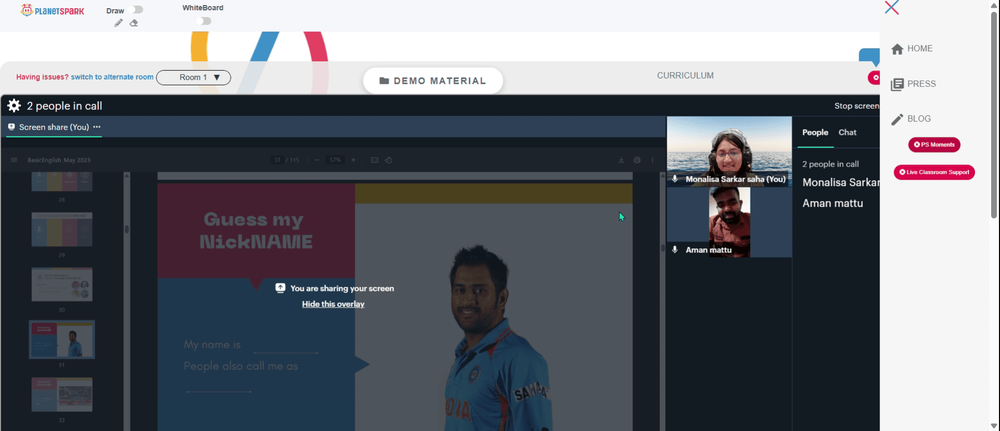Select page 31 thumbnail
Image resolution: width=1000 pixels, height=431 pixels.
62,339
